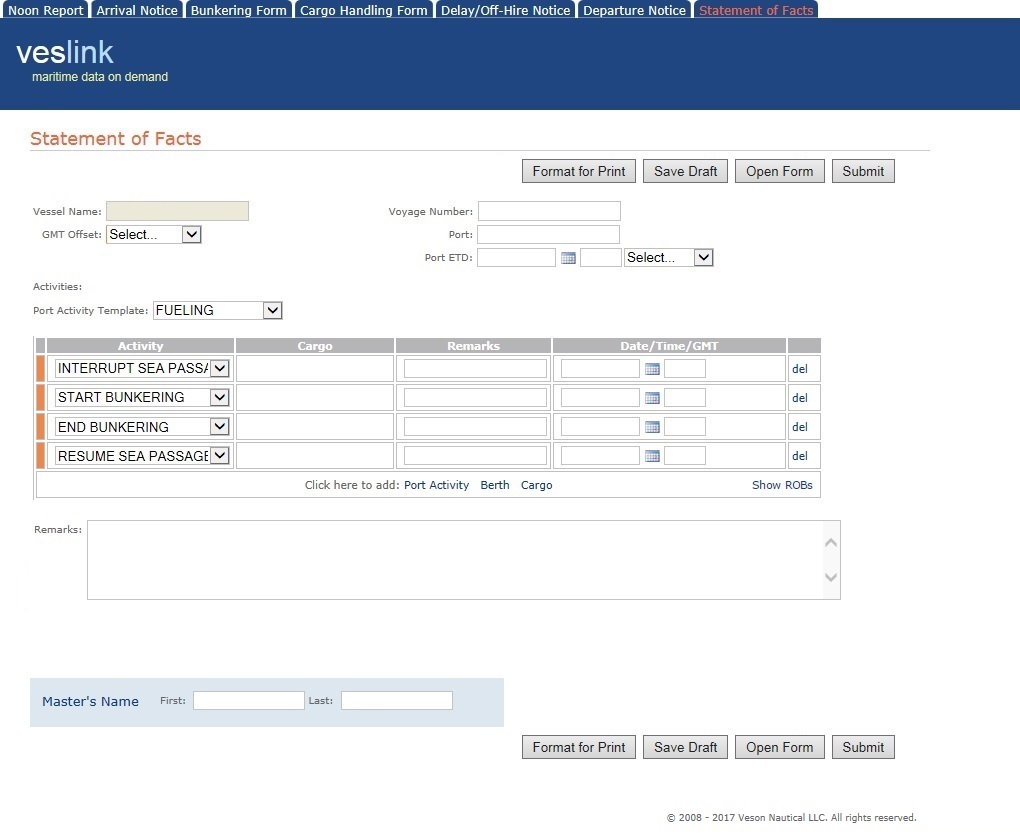1020x837 pixels.
Task: Add a Berth using the Berth link
Action: (494, 484)
